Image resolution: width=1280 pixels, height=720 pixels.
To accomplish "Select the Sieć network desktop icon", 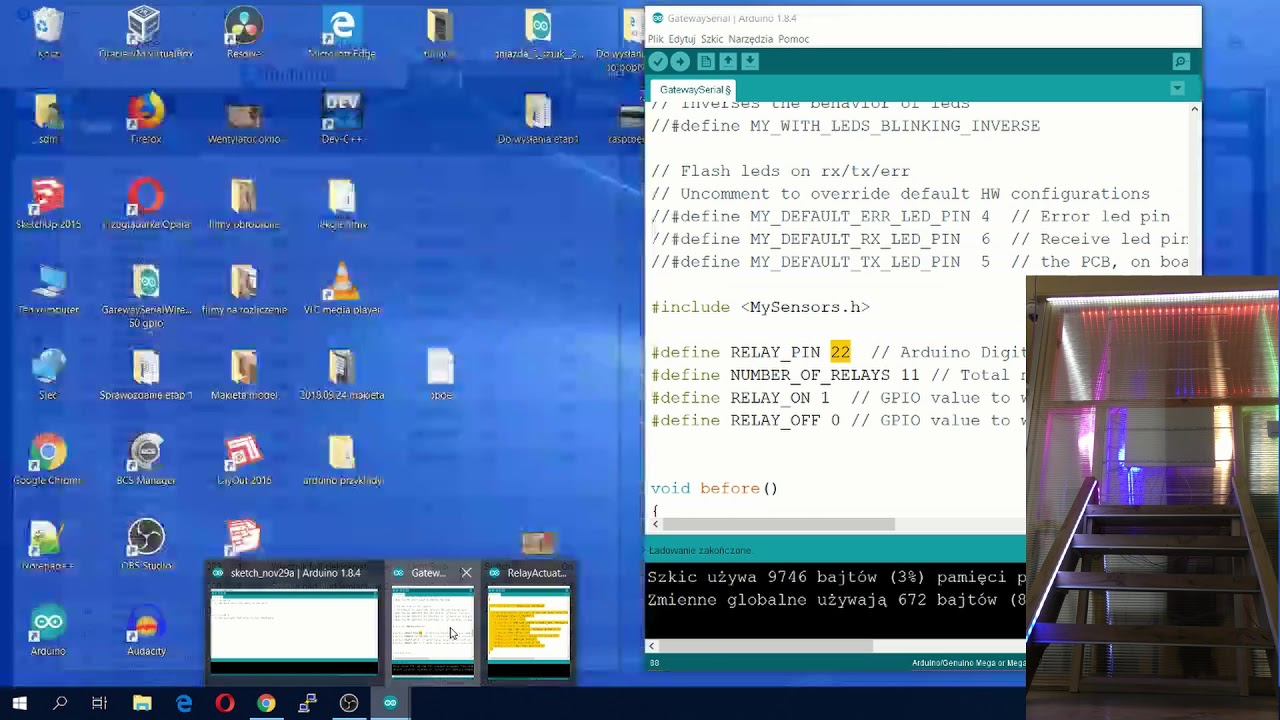I will pyautogui.click(x=48, y=374).
